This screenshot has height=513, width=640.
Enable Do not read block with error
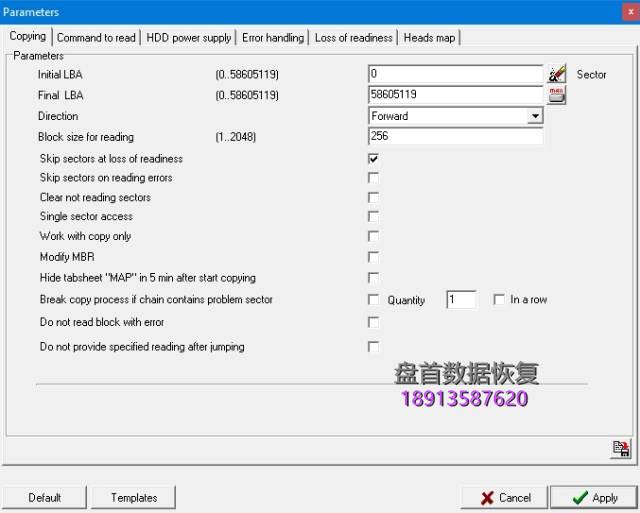[x=373, y=322]
